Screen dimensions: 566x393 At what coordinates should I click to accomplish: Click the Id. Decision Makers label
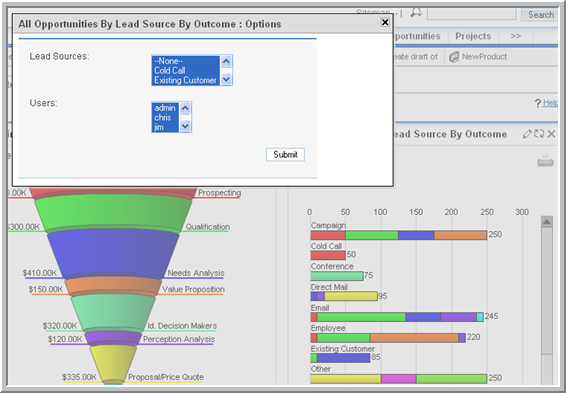182,326
